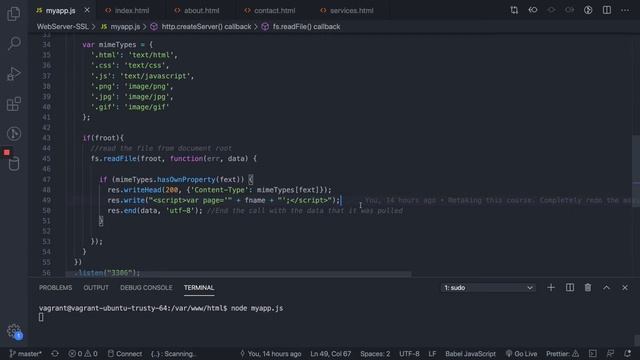The image size is (640, 360).
Task: Split the terminal pane
Action: click(569, 288)
